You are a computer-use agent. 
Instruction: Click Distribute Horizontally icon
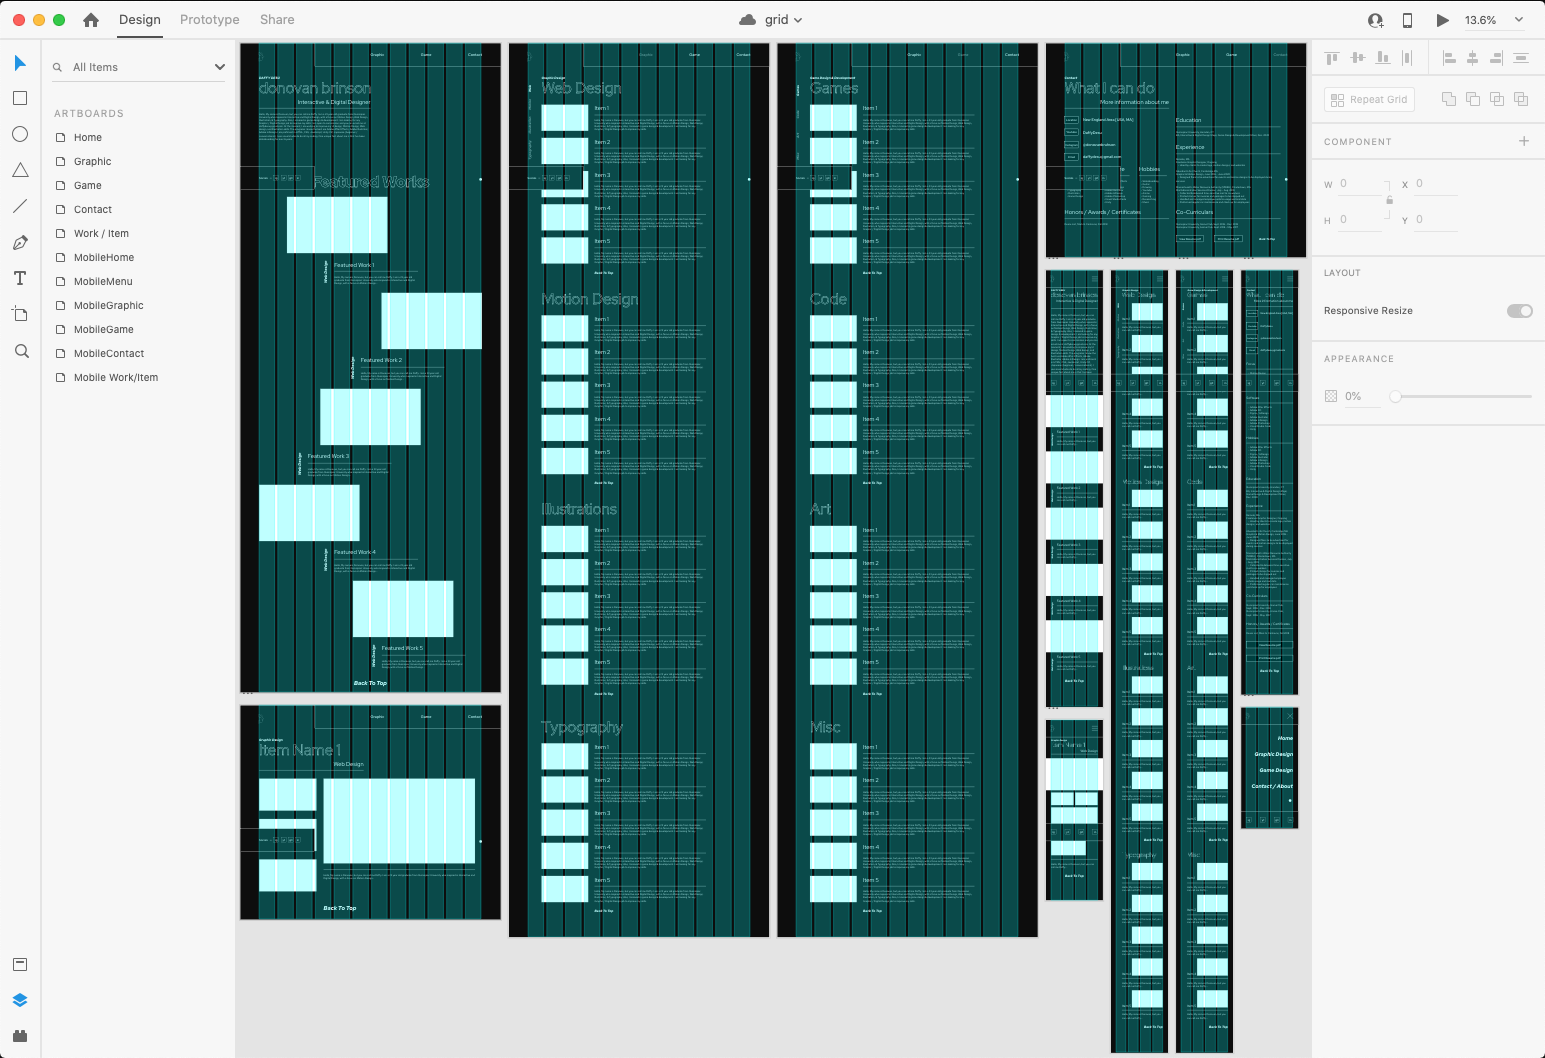point(1407,58)
